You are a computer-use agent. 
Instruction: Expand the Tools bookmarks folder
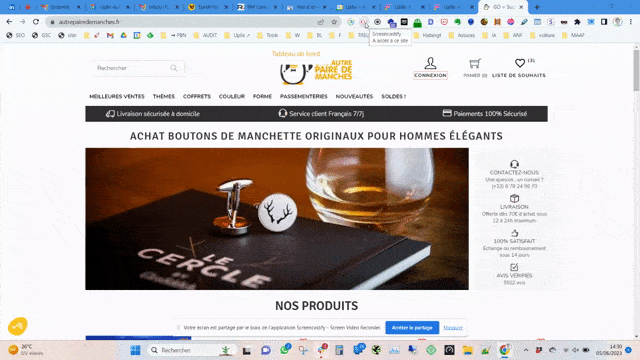pyautogui.click(x=268, y=36)
